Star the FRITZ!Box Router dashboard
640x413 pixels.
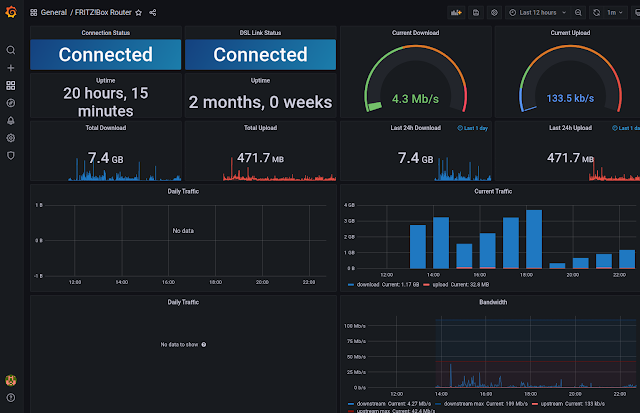click(x=139, y=13)
